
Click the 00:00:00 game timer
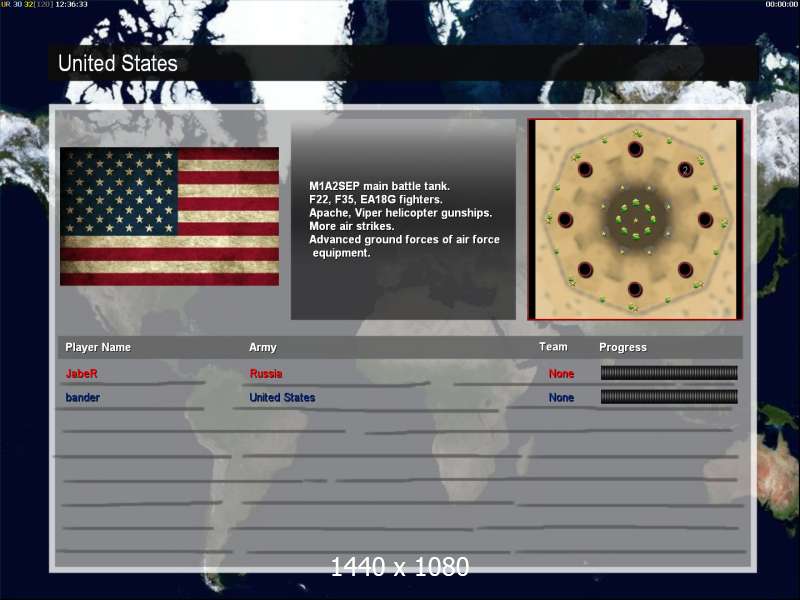[782, 4]
